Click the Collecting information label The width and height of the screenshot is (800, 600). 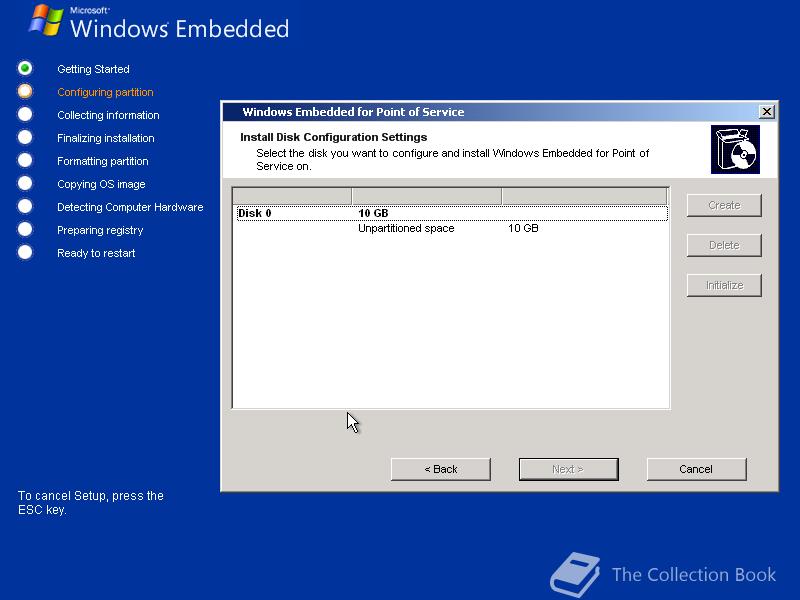coord(108,115)
